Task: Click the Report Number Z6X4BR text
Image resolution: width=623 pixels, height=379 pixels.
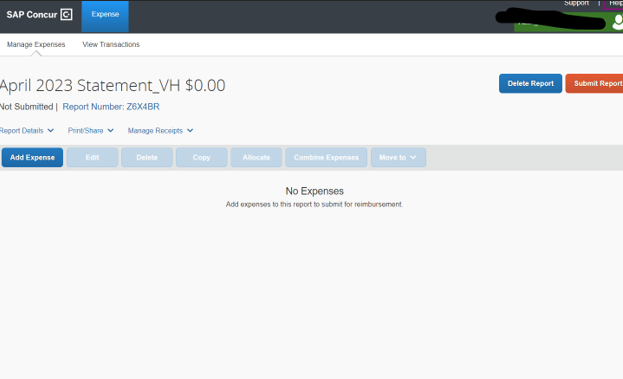Action: pyautogui.click(x=111, y=107)
